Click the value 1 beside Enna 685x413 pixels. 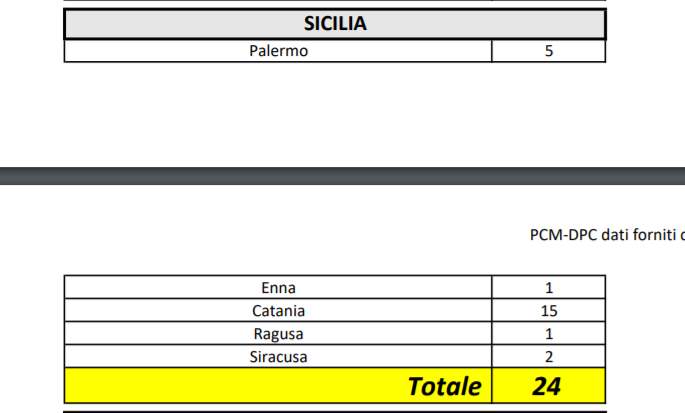(548, 288)
